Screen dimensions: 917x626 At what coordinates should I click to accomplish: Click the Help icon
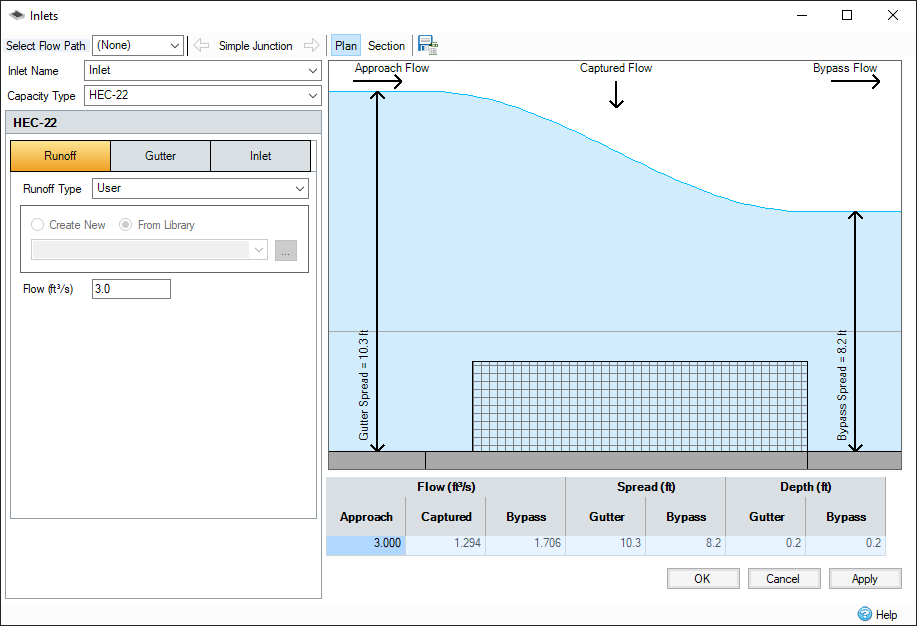pos(864,614)
